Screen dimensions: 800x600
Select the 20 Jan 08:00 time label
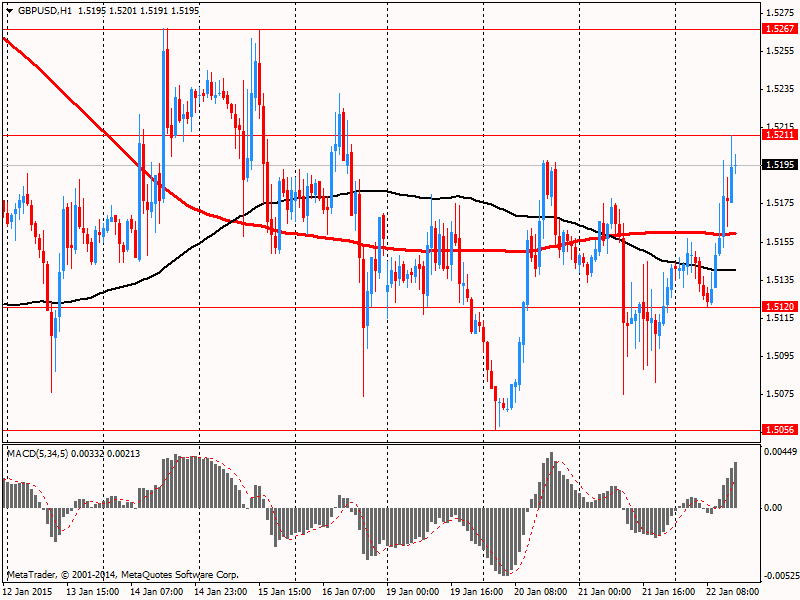pos(540,592)
